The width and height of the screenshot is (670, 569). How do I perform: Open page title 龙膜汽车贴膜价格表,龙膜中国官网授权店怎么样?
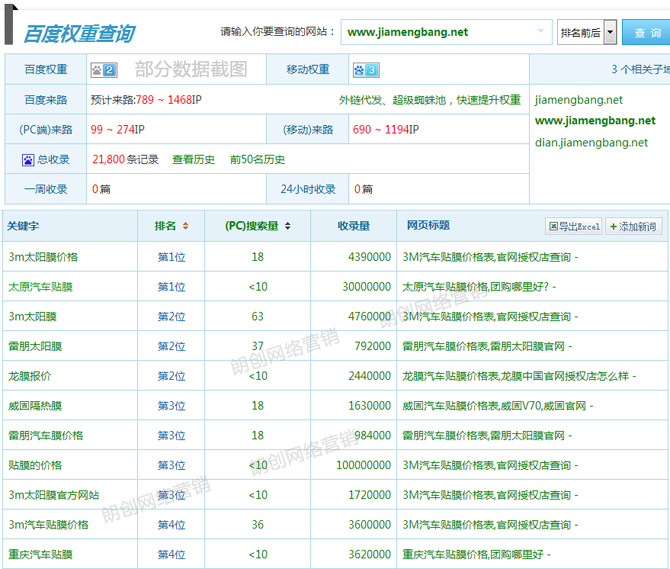(x=519, y=376)
